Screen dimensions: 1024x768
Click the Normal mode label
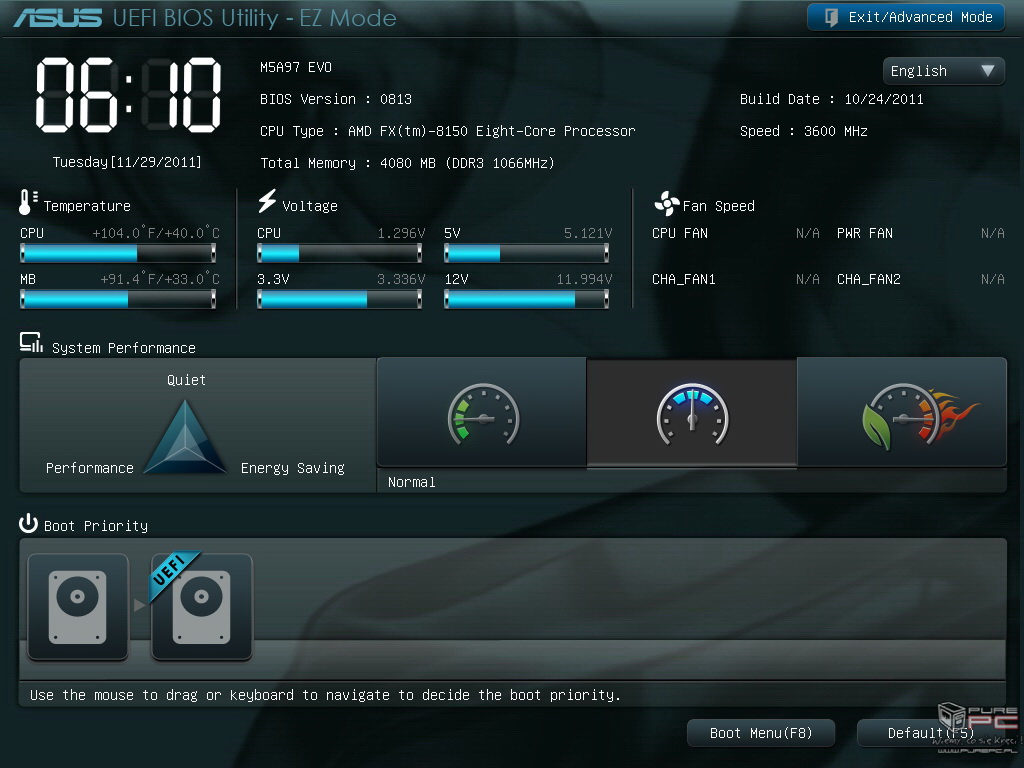[x=411, y=482]
